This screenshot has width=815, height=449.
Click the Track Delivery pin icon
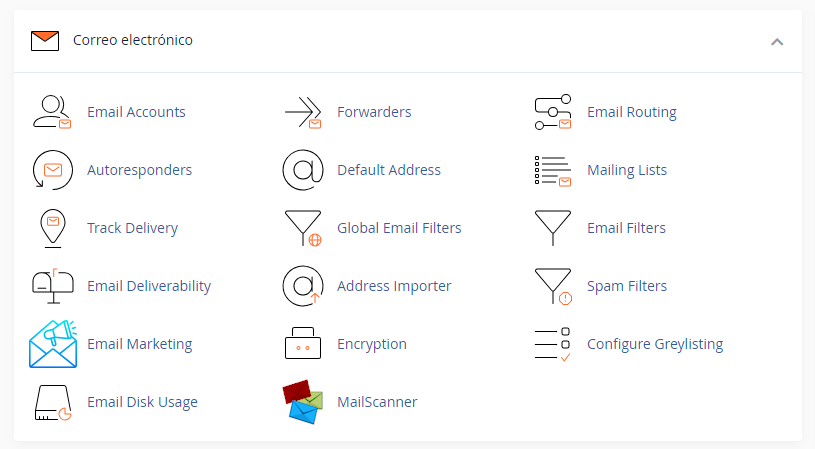52,228
